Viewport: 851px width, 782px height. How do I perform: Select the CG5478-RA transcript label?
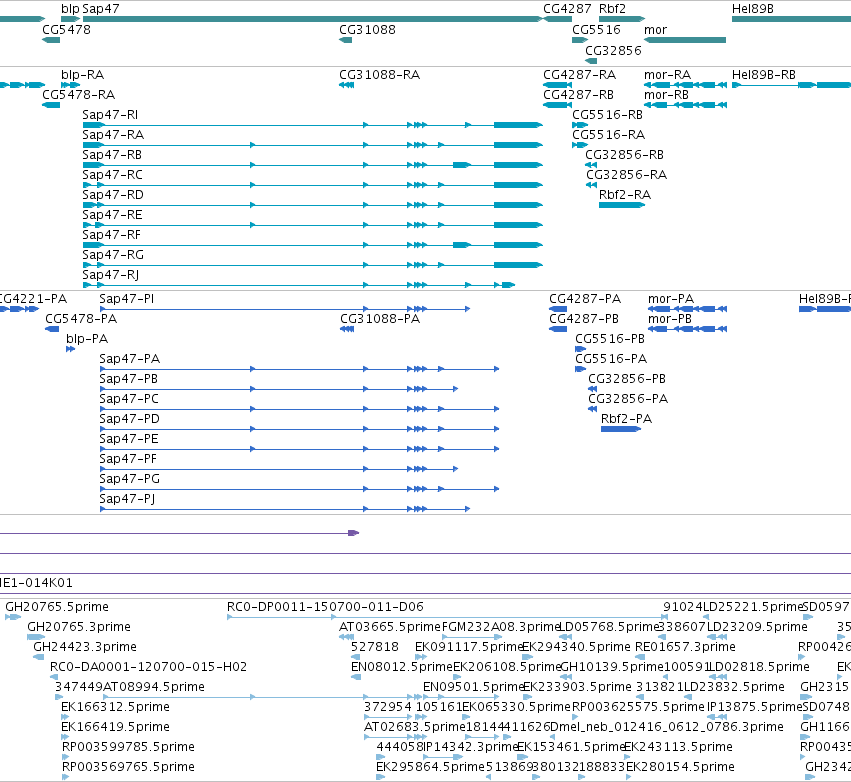[x=79, y=95]
